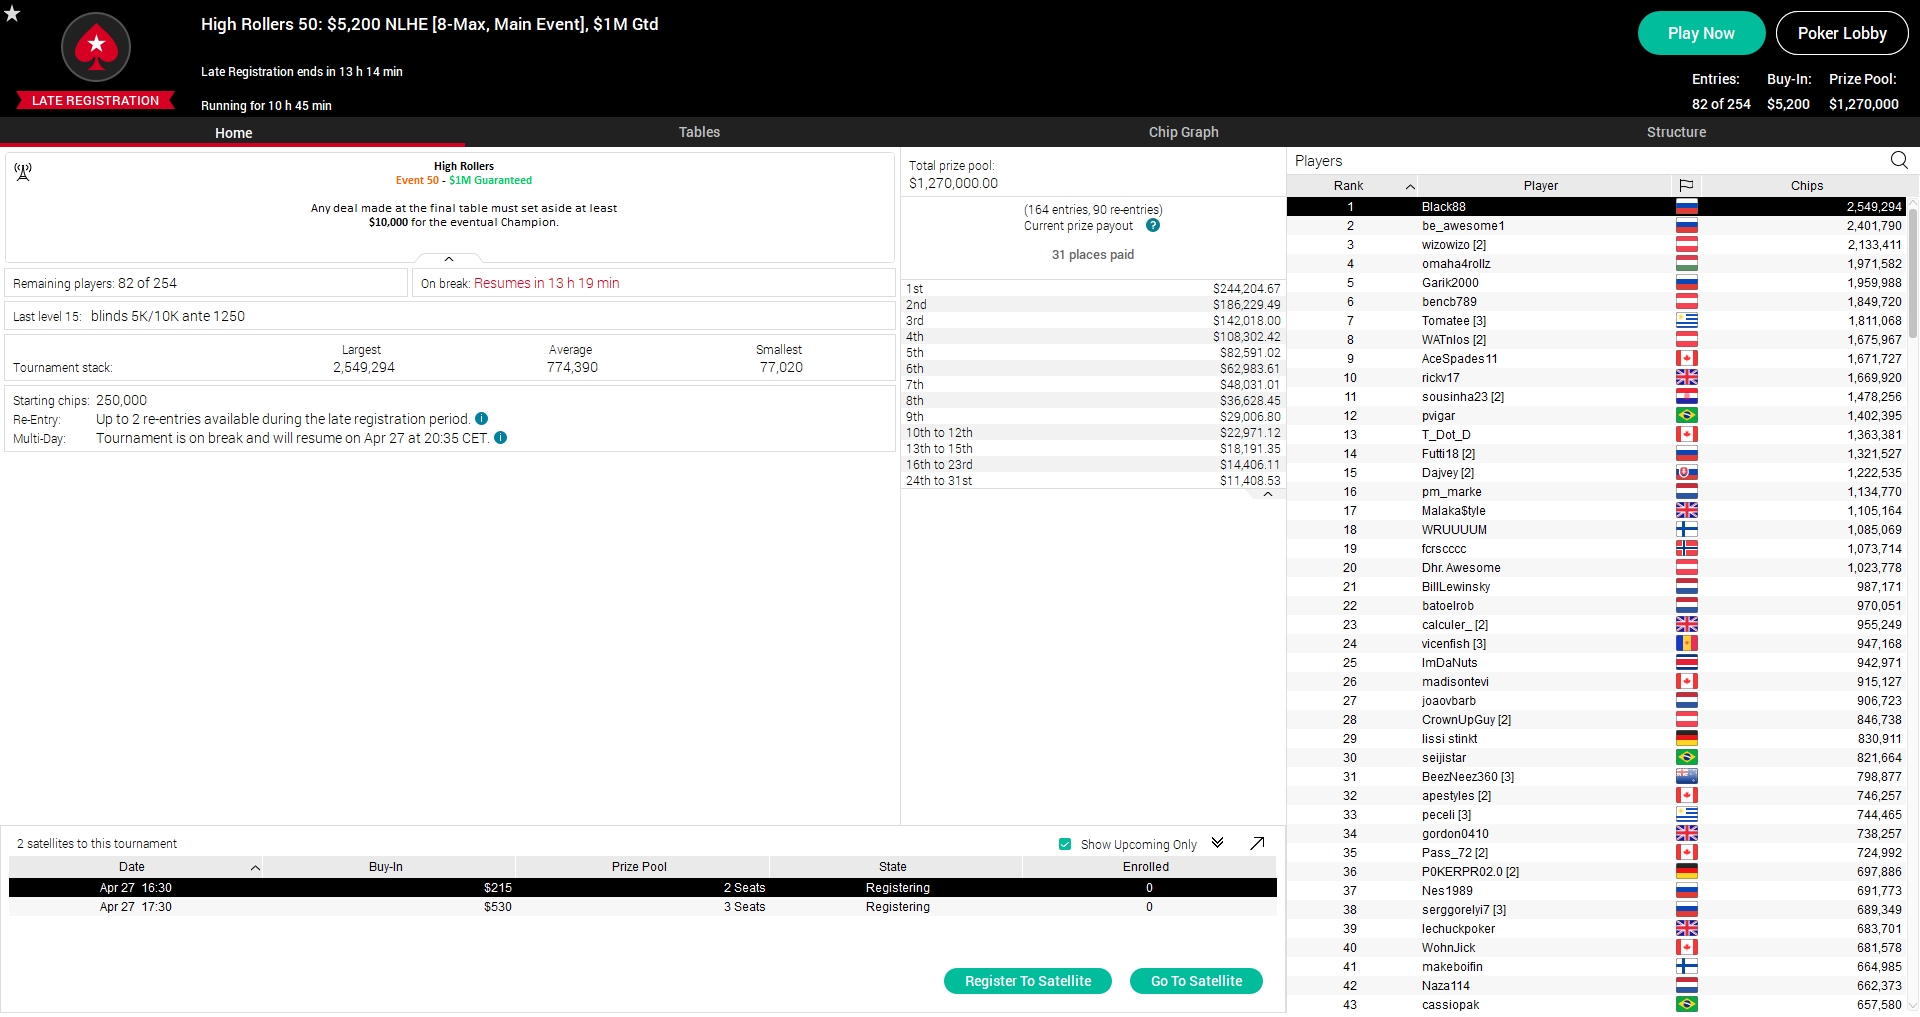Select player cassiopak row

[x=1596, y=1005]
